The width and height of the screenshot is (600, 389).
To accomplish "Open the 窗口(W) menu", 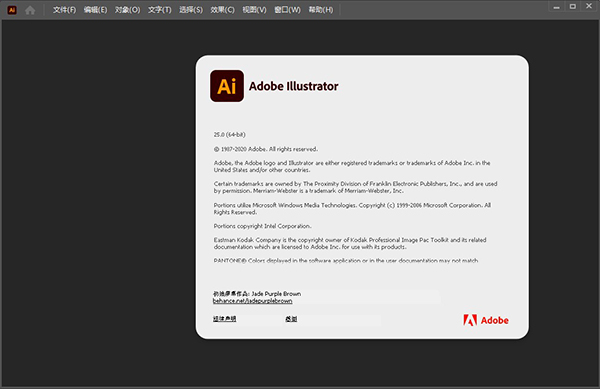I will coord(287,10).
